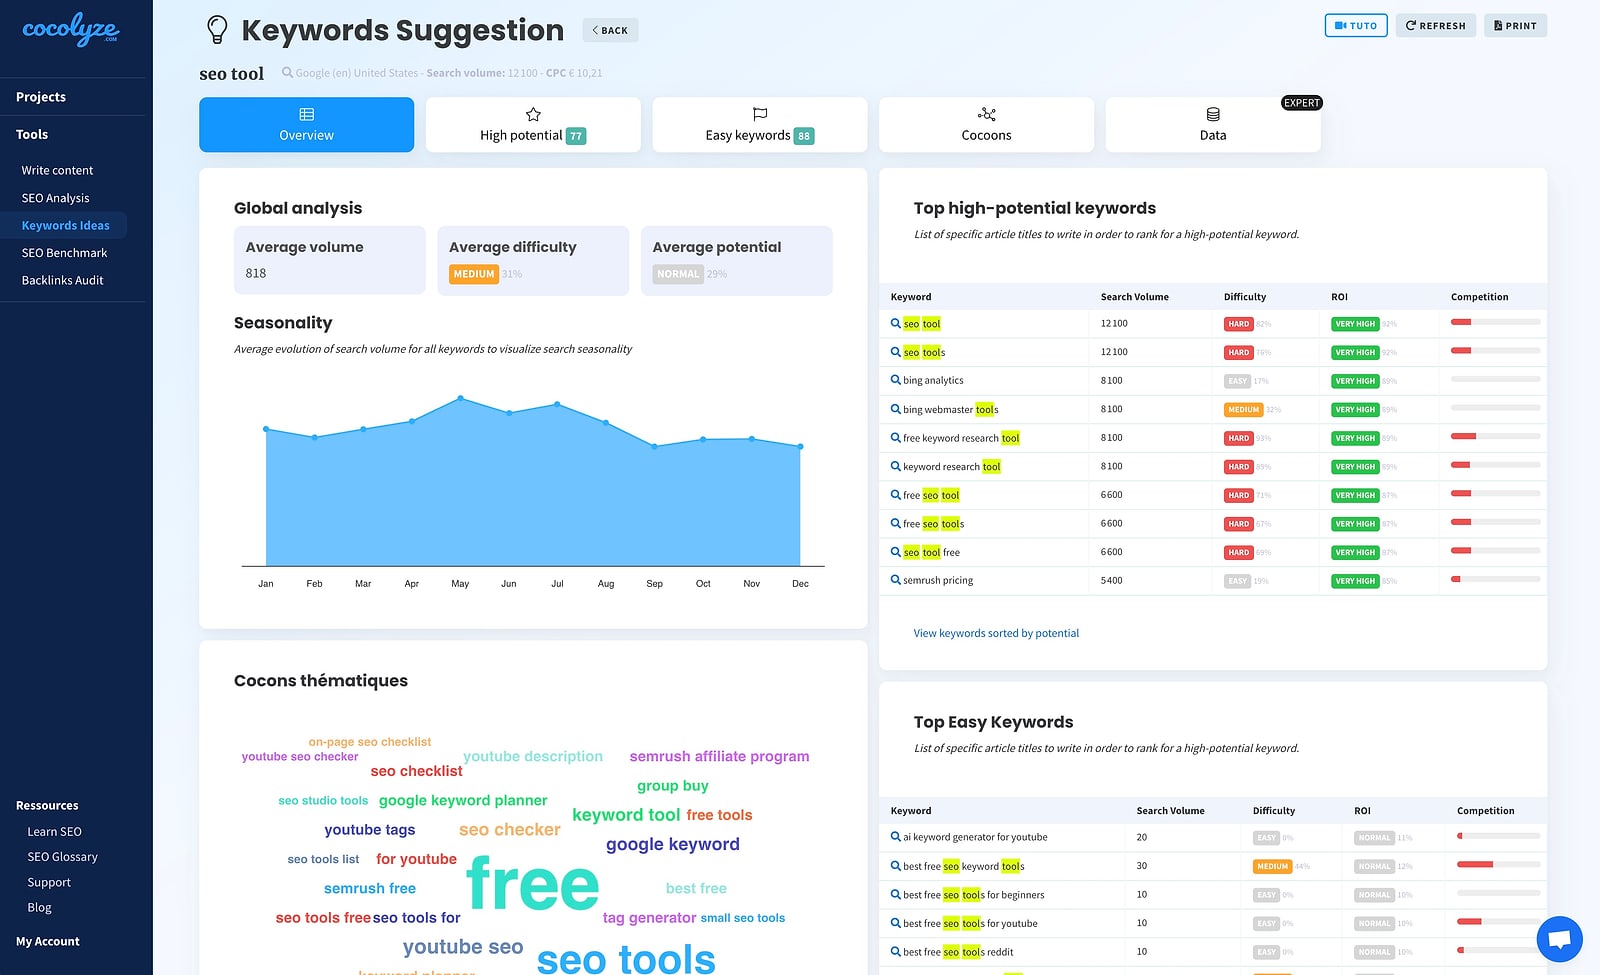Click magnifier icon before Google (en) United States
The image size is (1600, 975).
point(287,72)
